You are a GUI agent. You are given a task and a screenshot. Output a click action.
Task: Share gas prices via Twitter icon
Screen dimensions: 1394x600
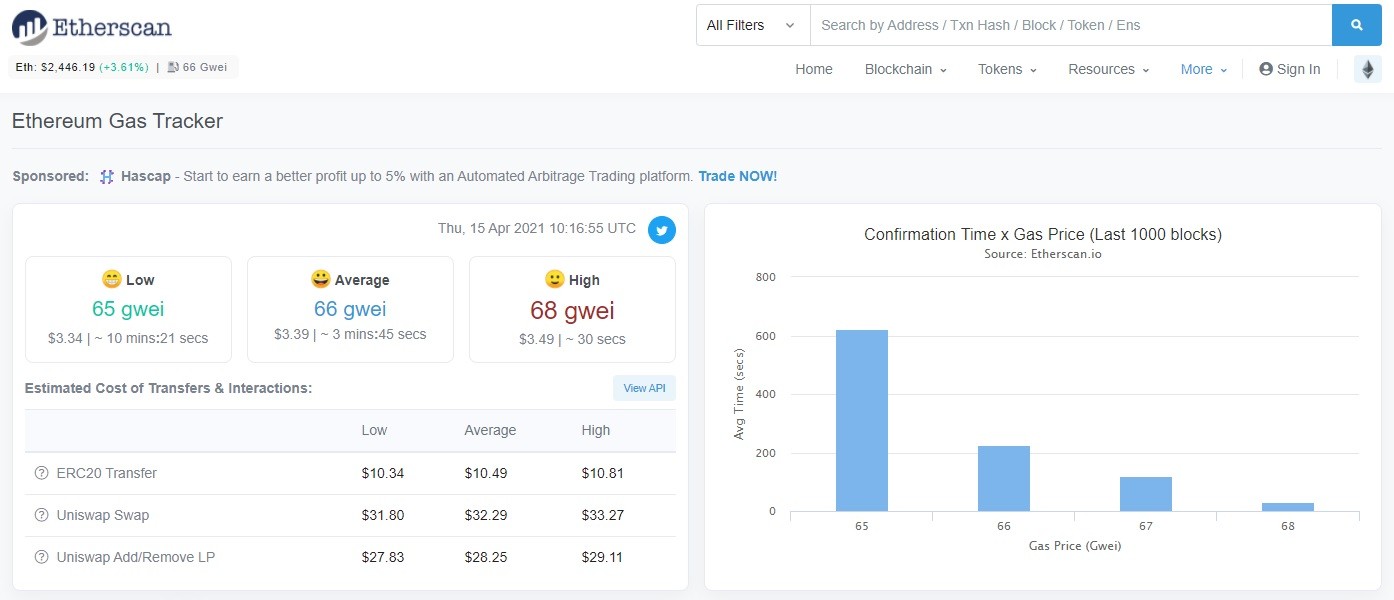pyautogui.click(x=661, y=229)
